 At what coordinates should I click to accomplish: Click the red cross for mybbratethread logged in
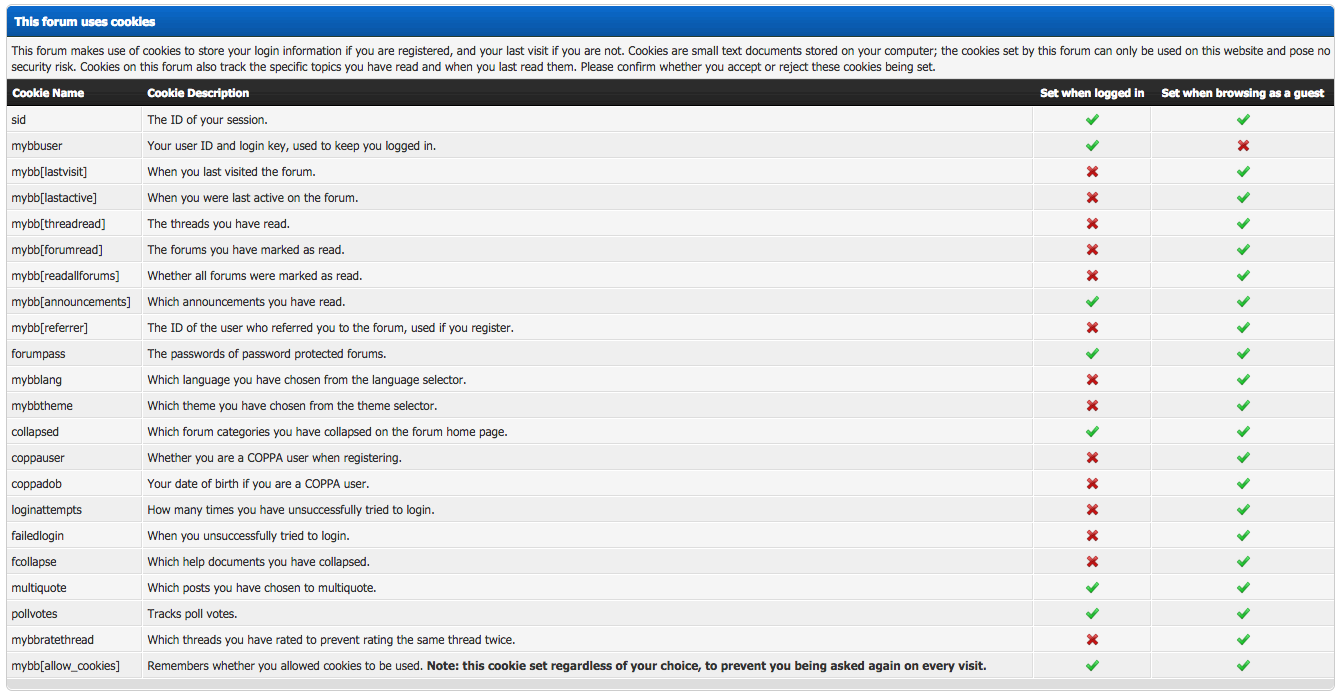1092,640
